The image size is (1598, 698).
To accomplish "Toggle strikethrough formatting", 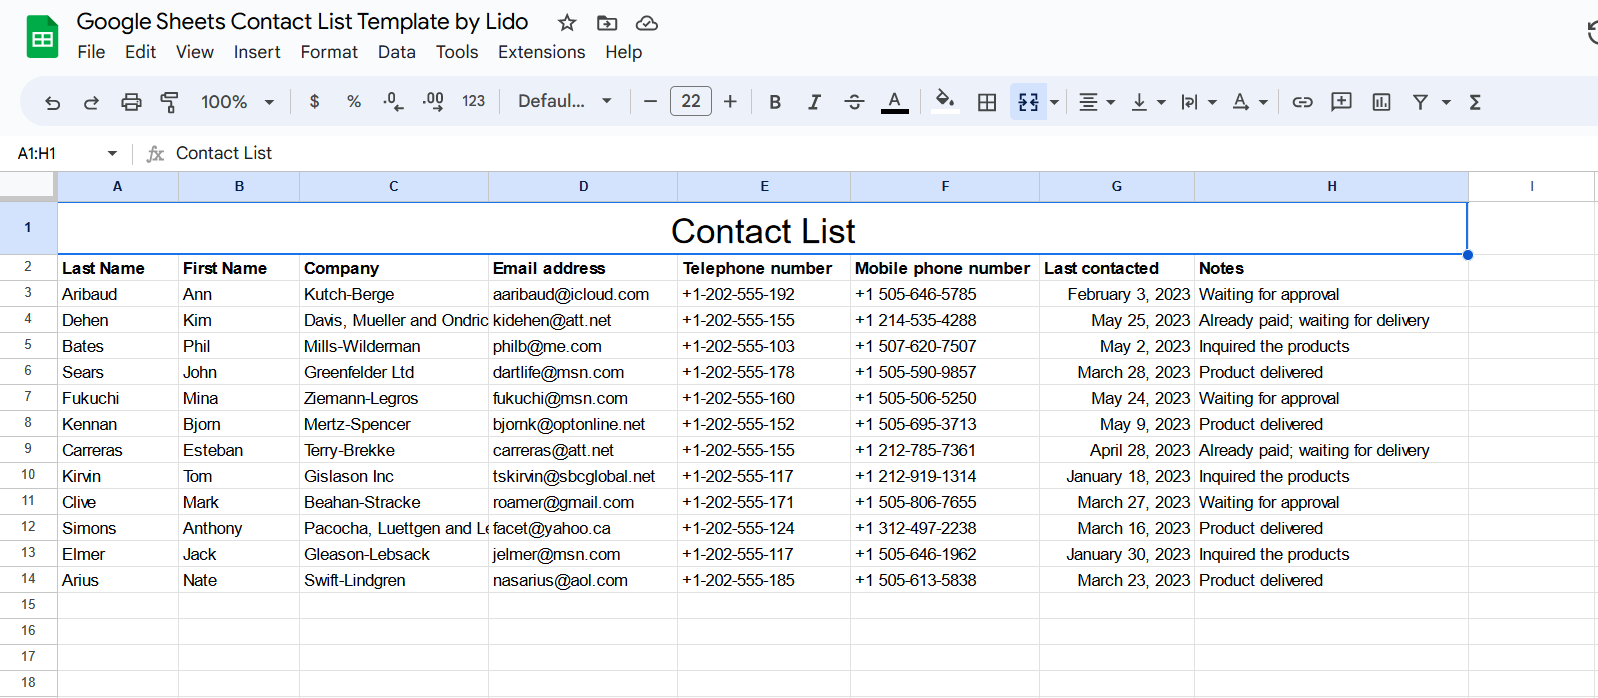I will pyautogui.click(x=854, y=102).
